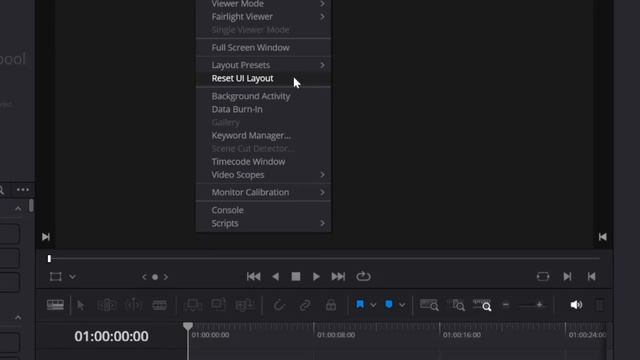This screenshot has height=360, width=640.
Task: Toggle Linked Selection chain icon
Action: [305, 305]
